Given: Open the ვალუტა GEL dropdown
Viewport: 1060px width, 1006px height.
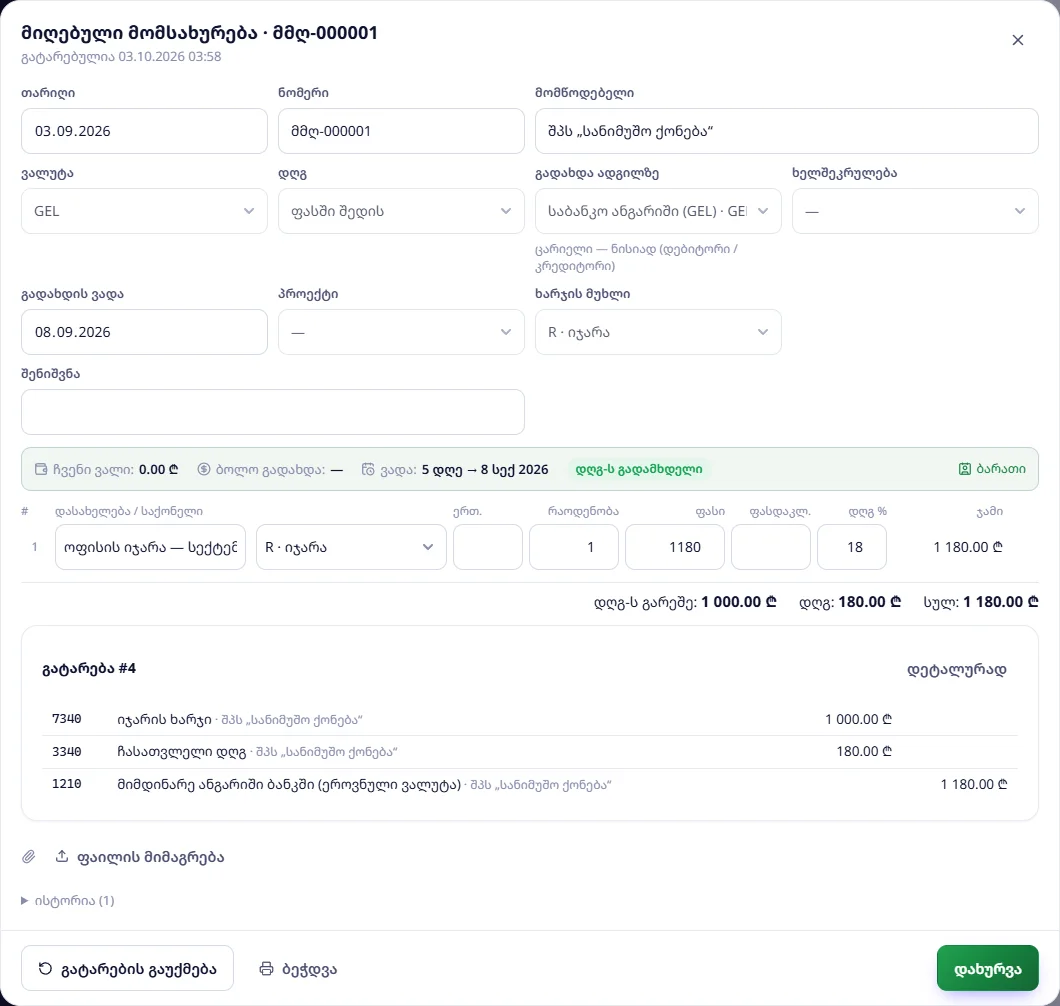Looking at the screenshot, I should point(144,211).
